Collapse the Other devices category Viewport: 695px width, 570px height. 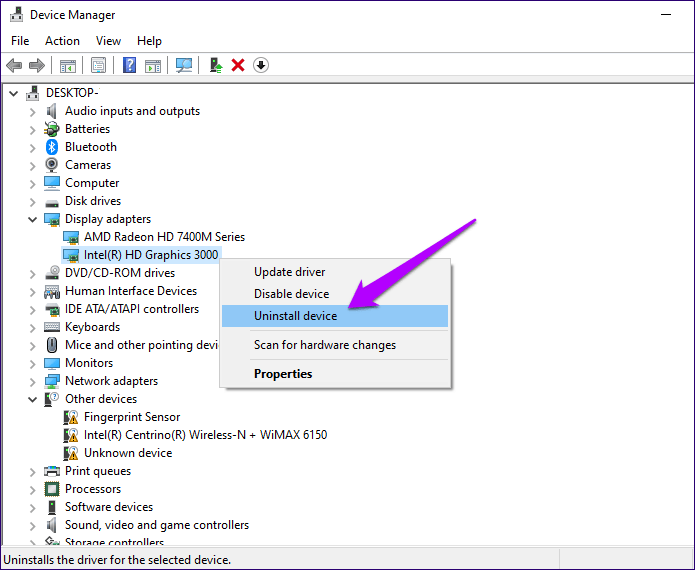coord(32,399)
